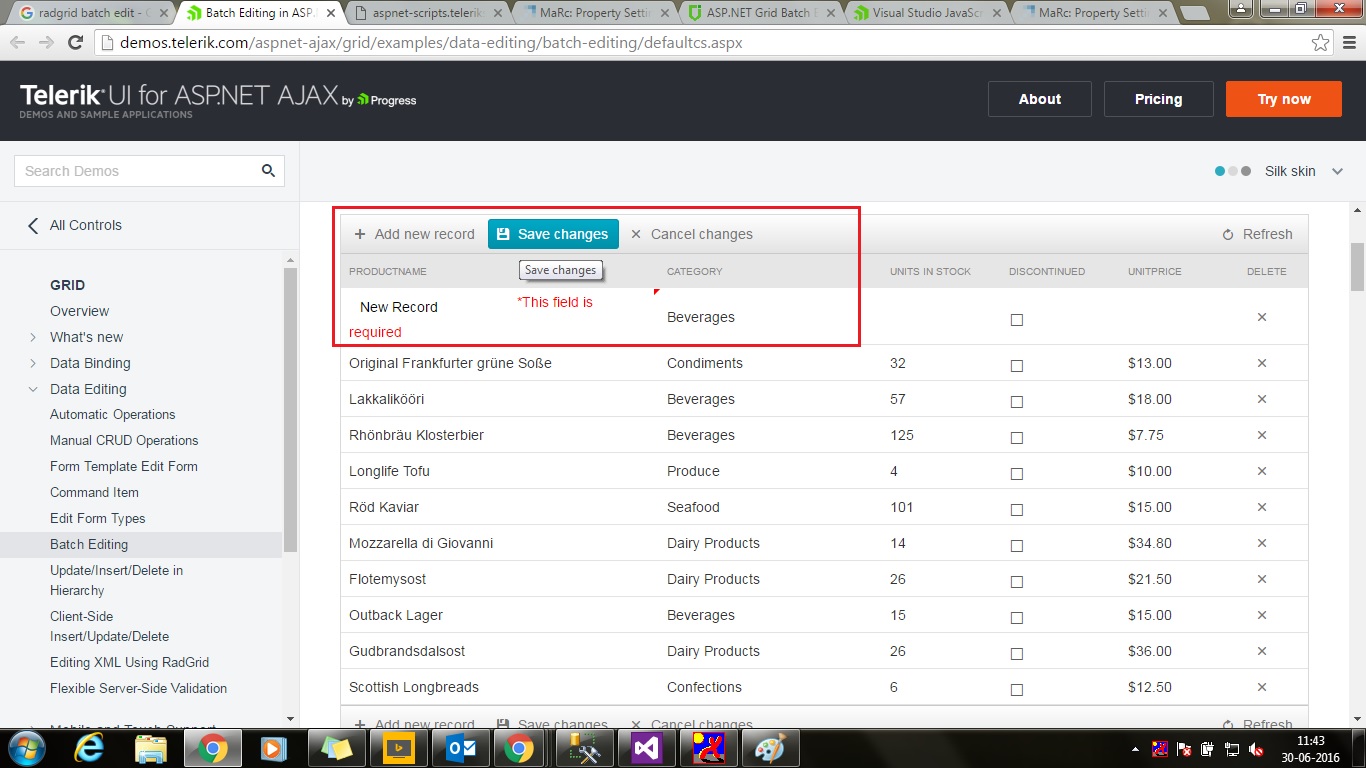Remove the Longlife Tofu row
Image resolution: width=1366 pixels, height=768 pixels.
1262,471
